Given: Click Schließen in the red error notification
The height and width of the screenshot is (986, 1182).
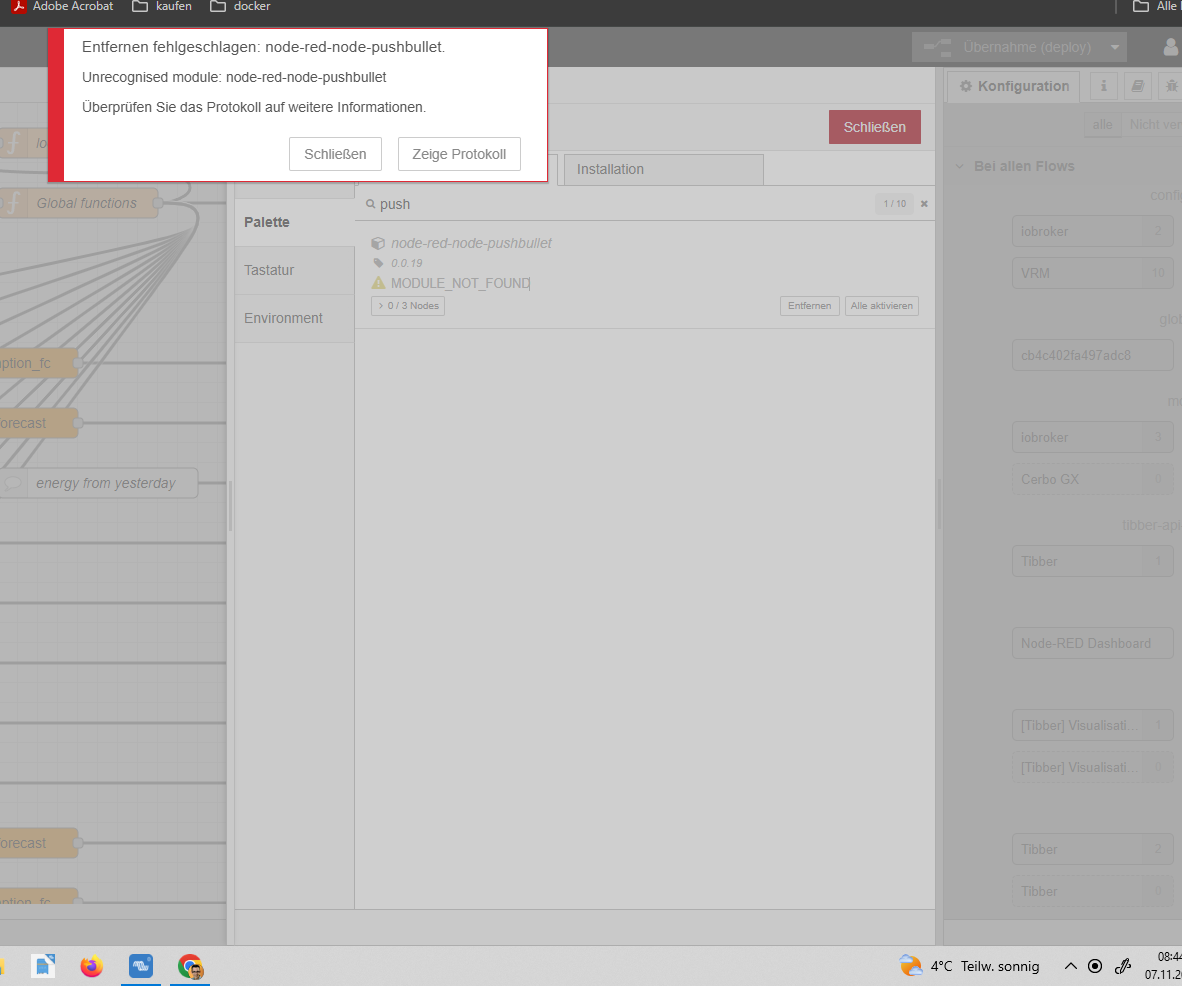Looking at the screenshot, I should coord(335,154).
